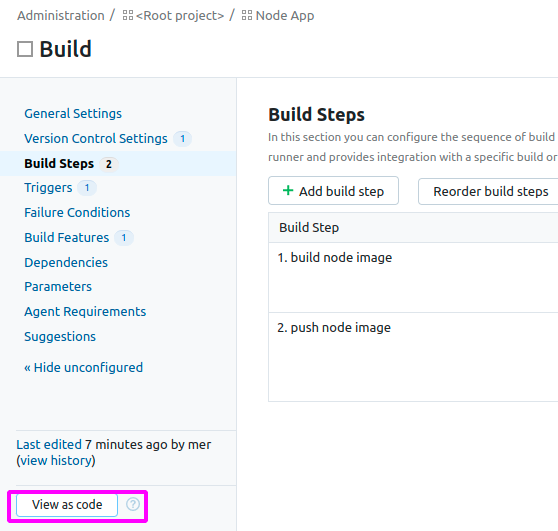Image resolution: width=558 pixels, height=531 pixels.
Task: Open Suggestions section
Action: pyautogui.click(x=60, y=336)
